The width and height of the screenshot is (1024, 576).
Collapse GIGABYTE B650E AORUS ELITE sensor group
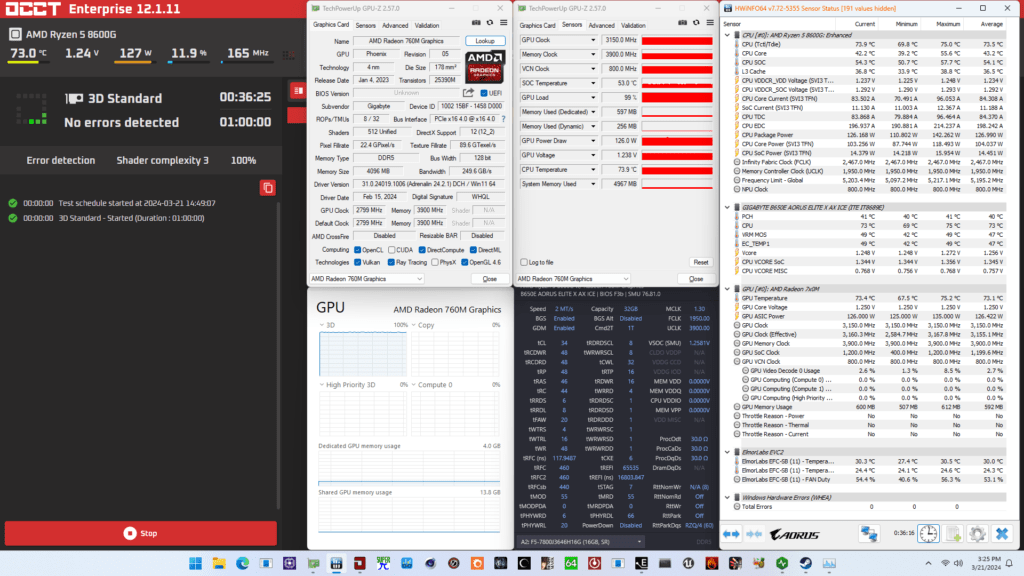728,208
